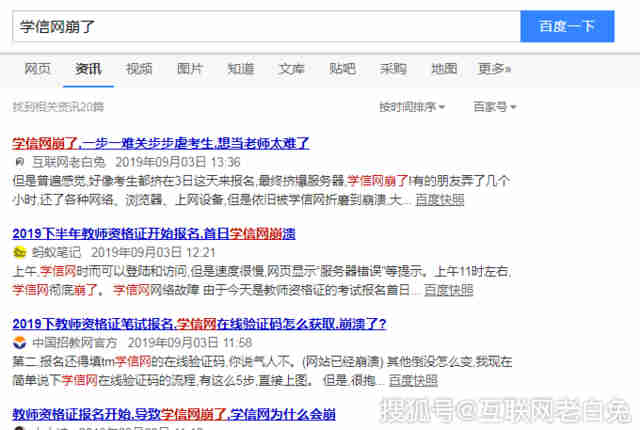Select the 采购 tab
Viewport: 640px width, 430px height.
click(x=393, y=69)
